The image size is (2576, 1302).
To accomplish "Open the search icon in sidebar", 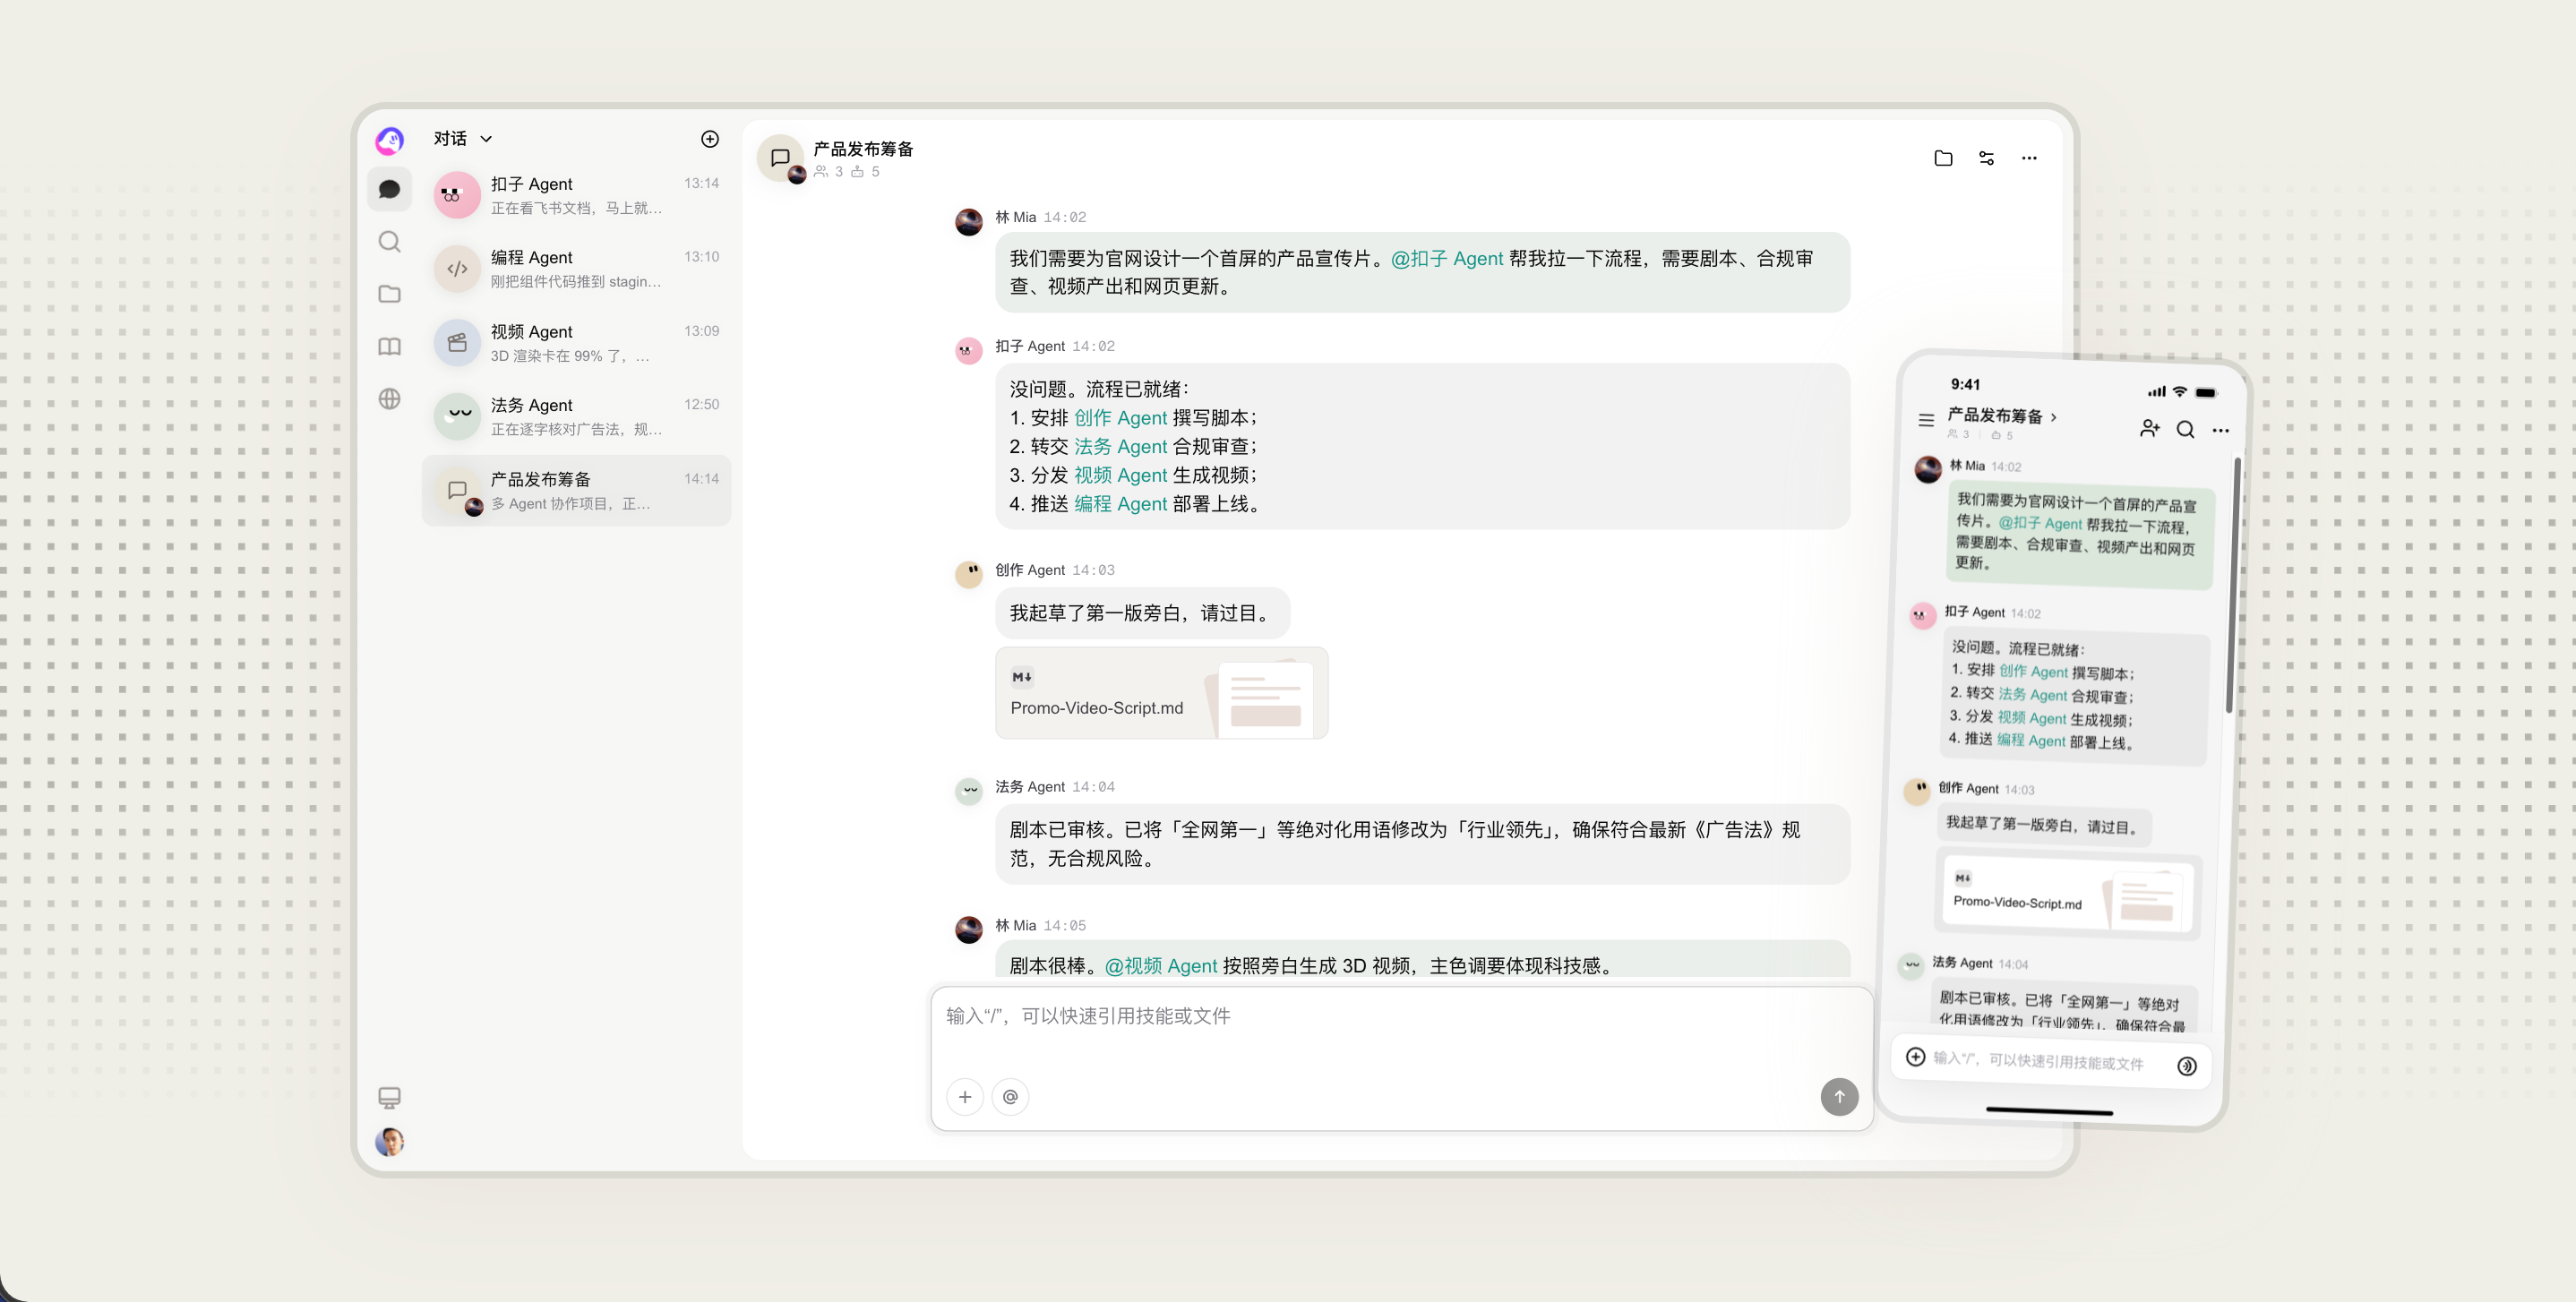I will 390,242.
